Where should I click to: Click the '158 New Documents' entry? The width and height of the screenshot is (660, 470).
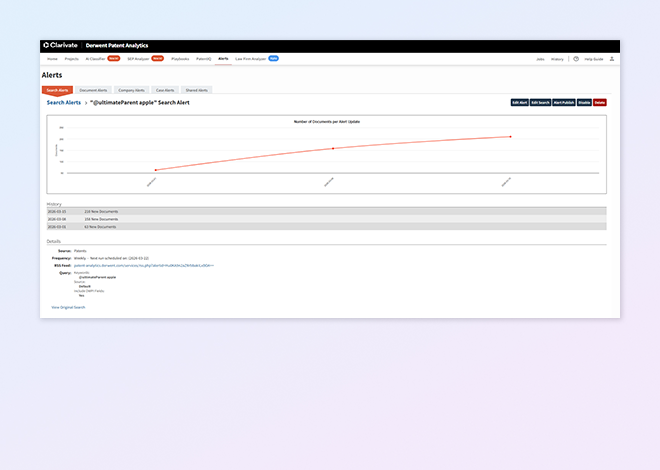(x=101, y=219)
